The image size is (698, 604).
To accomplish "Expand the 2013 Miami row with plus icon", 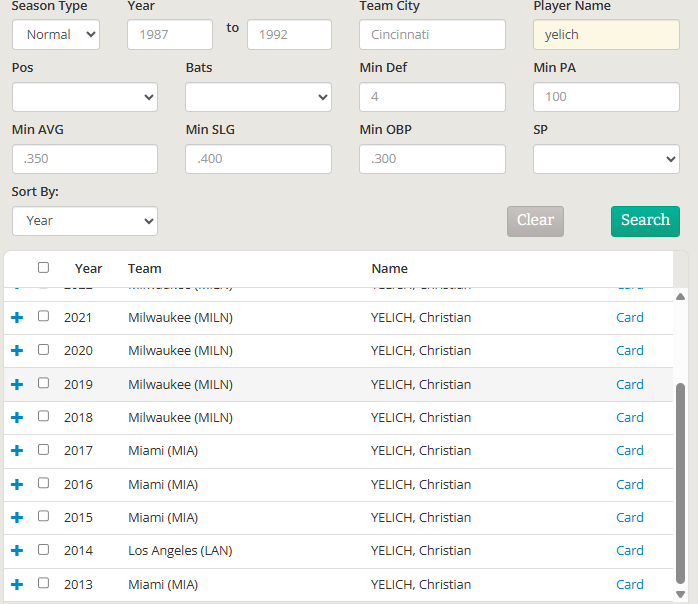I will (17, 584).
